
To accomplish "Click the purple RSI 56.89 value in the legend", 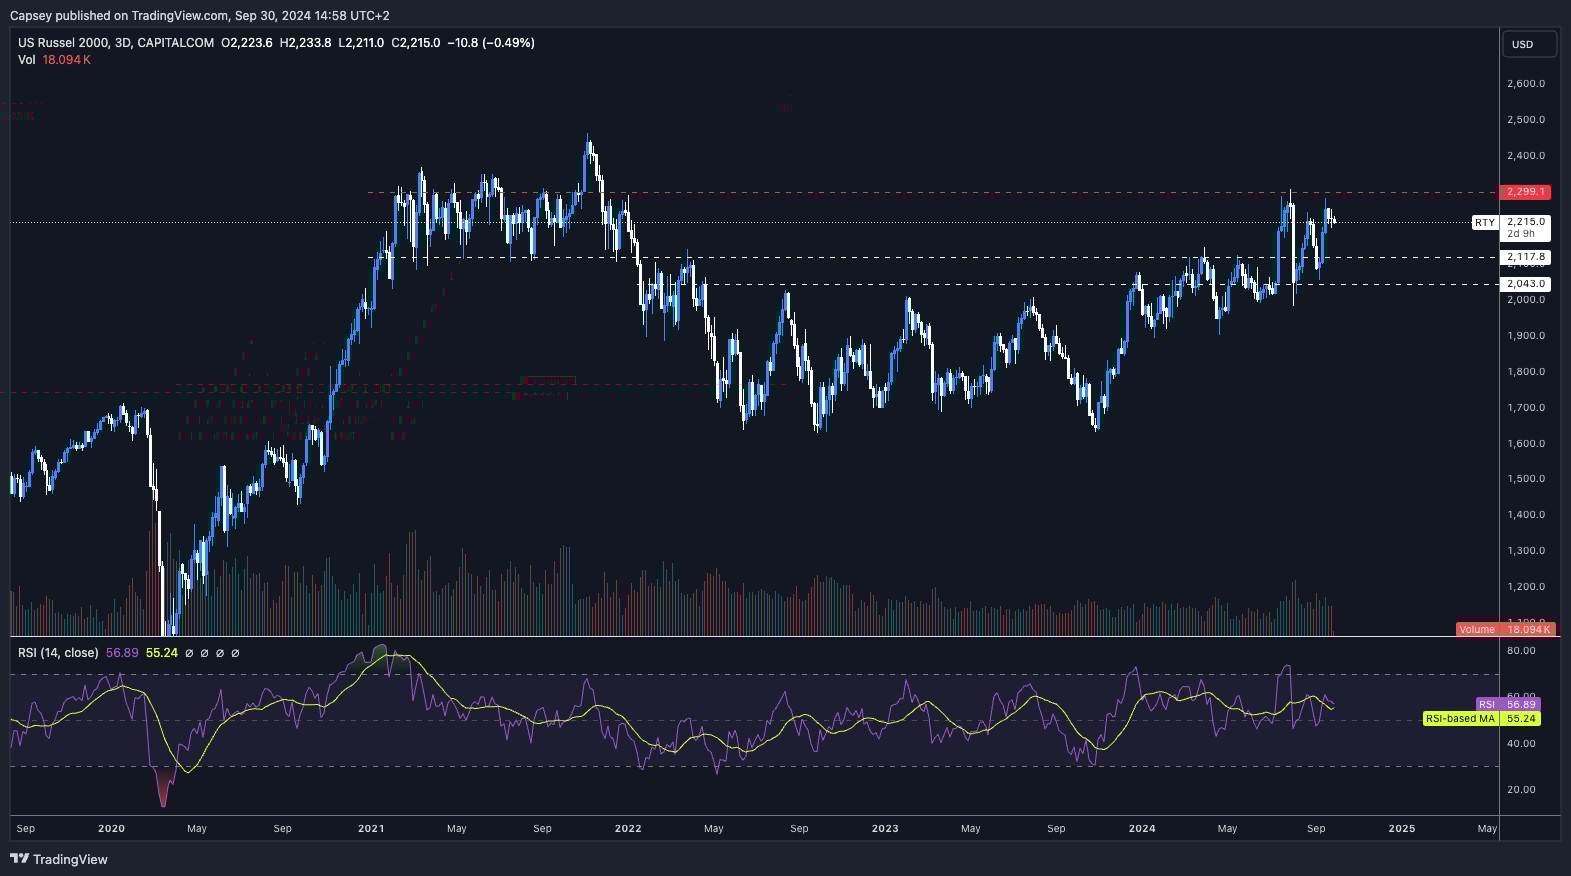I will point(122,653).
